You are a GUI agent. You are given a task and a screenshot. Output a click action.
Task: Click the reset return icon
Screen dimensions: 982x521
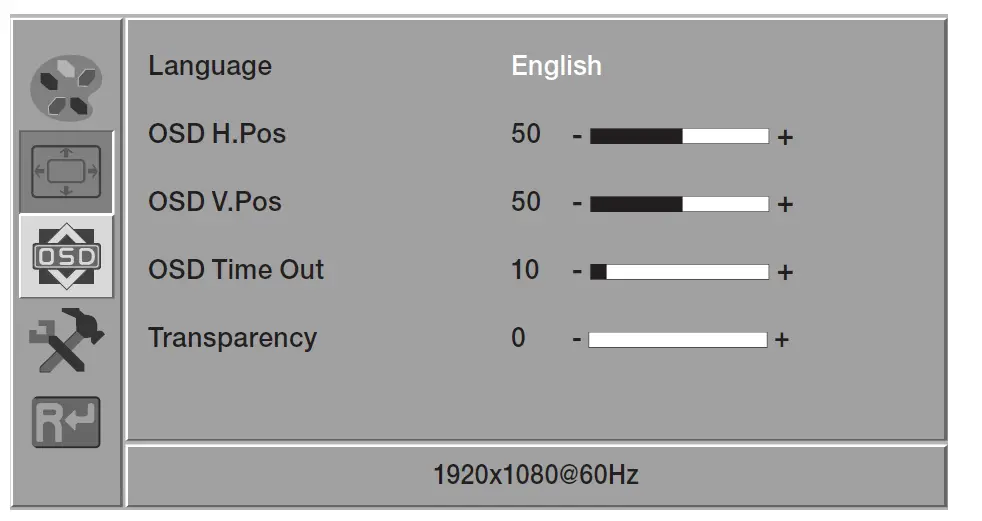pos(67,421)
